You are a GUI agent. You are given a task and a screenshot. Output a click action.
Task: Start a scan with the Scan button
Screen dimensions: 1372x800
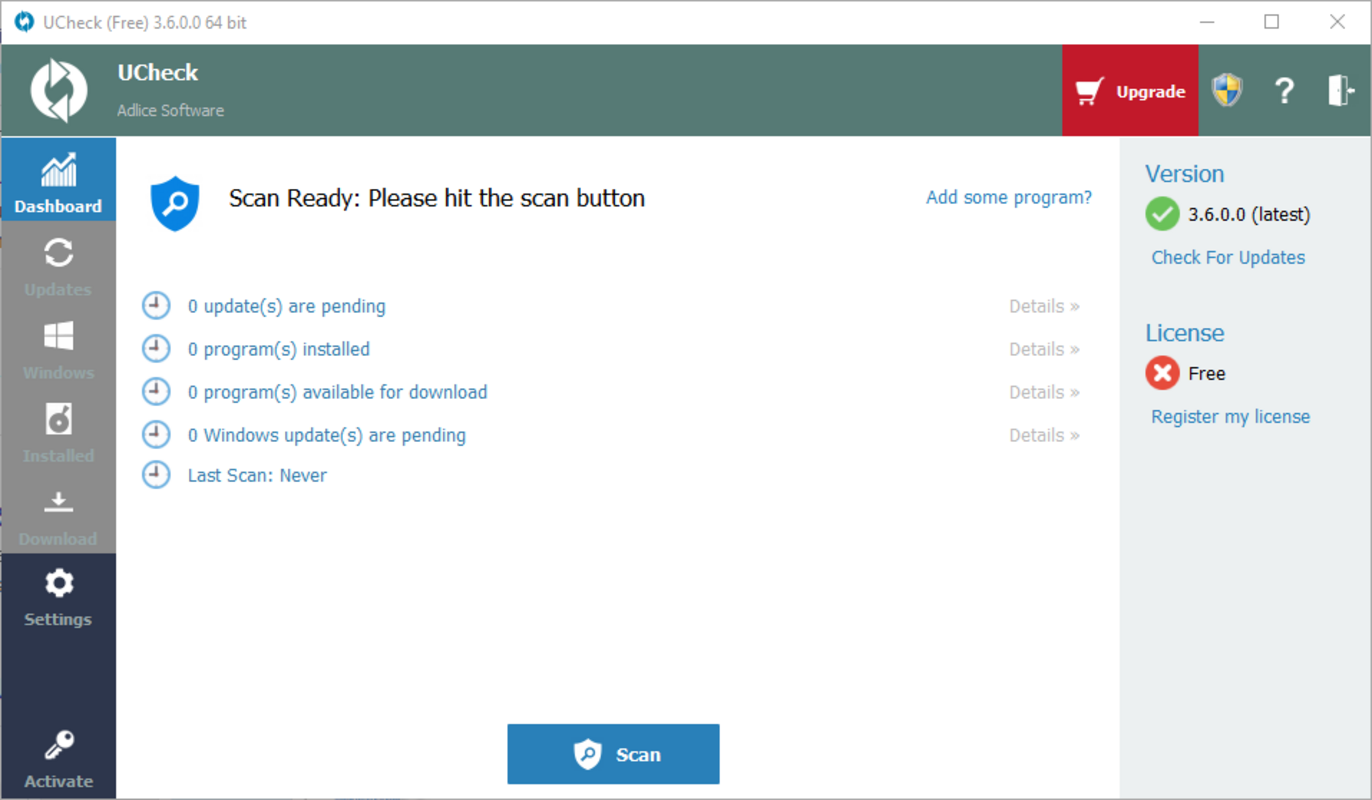[613, 754]
